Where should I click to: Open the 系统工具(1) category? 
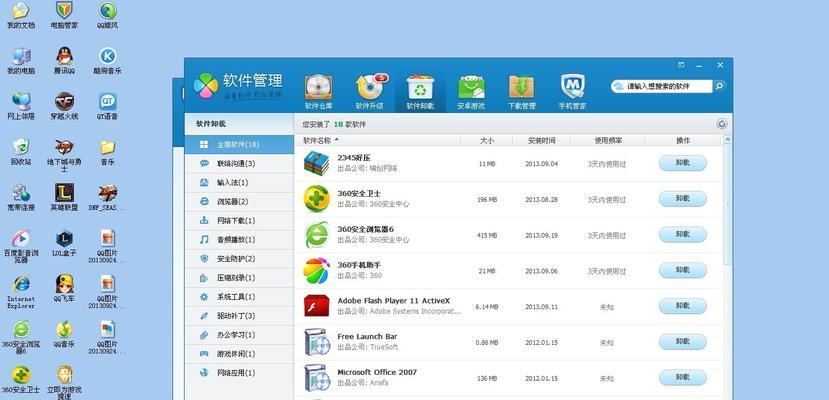tap(239, 296)
